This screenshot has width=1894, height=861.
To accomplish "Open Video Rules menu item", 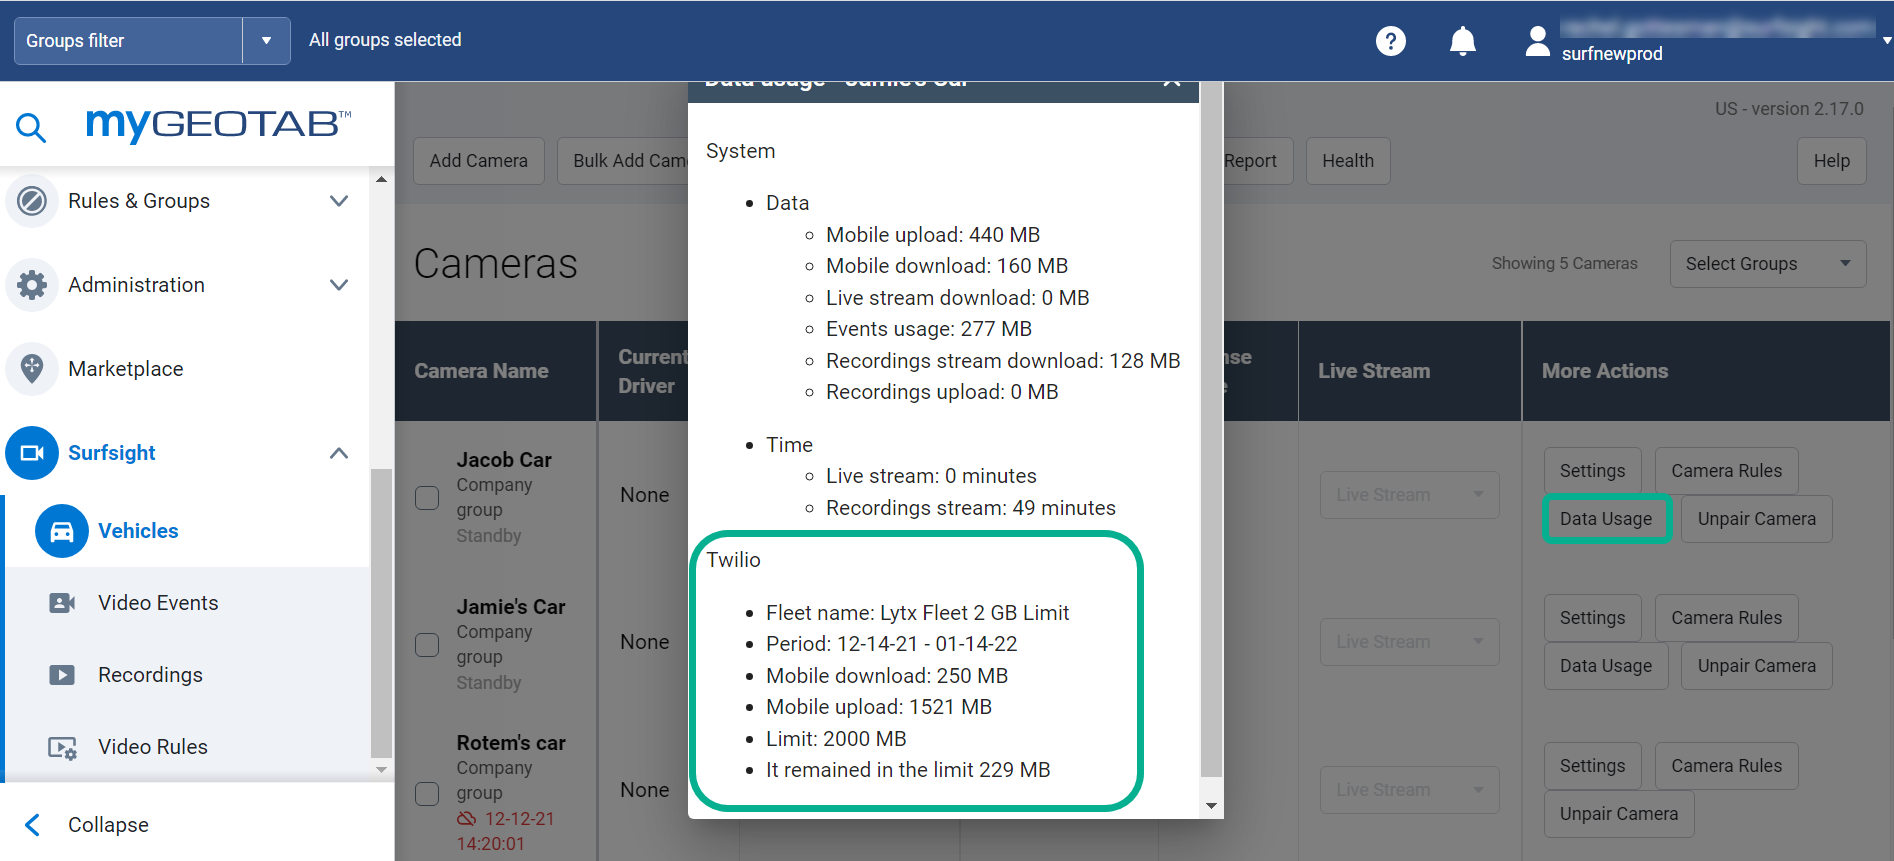I will click(153, 747).
